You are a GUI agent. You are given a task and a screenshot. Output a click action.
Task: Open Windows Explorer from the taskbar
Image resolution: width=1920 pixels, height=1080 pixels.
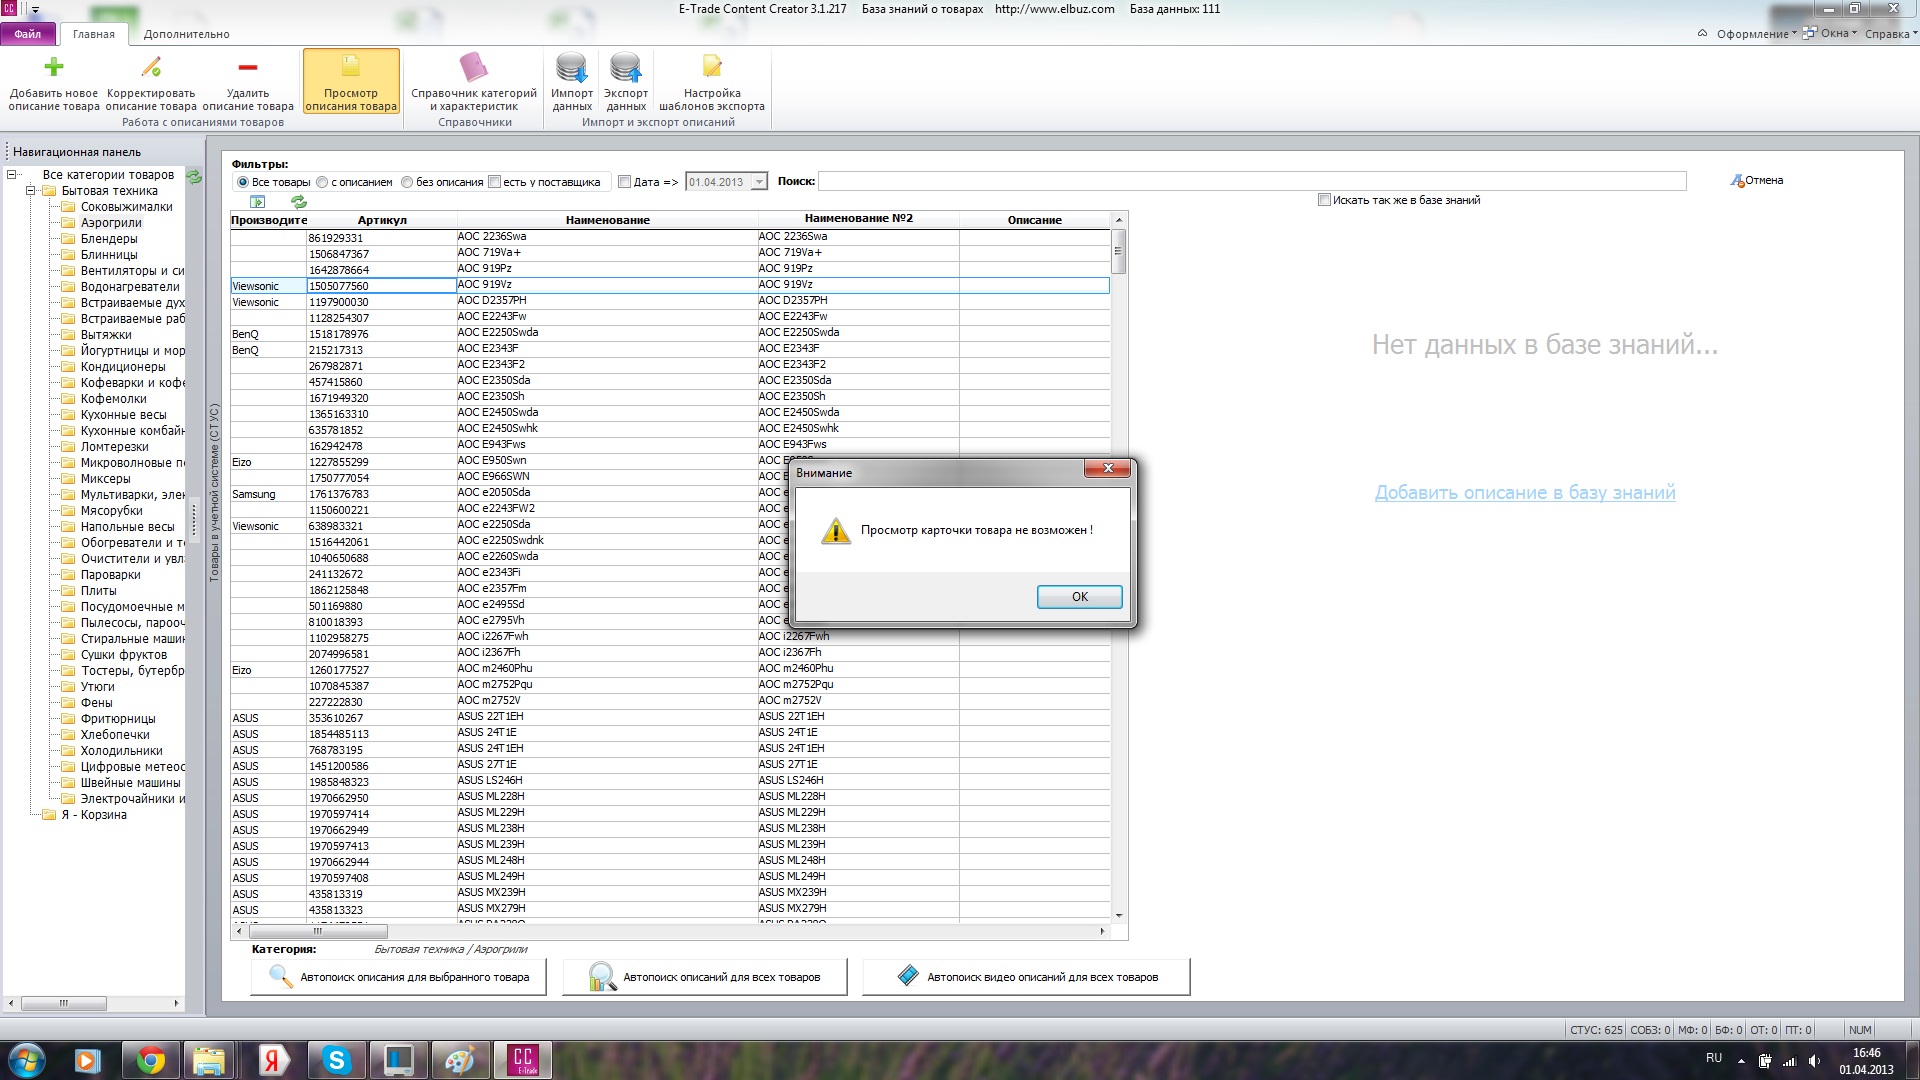coord(208,1060)
